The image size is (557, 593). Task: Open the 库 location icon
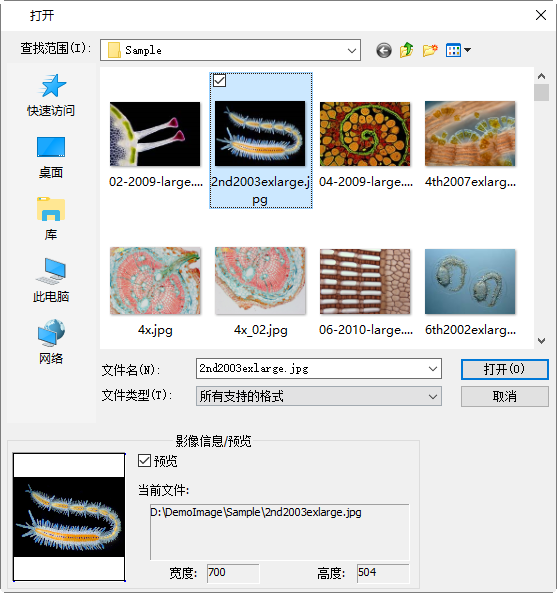pyautogui.click(x=51, y=219)
